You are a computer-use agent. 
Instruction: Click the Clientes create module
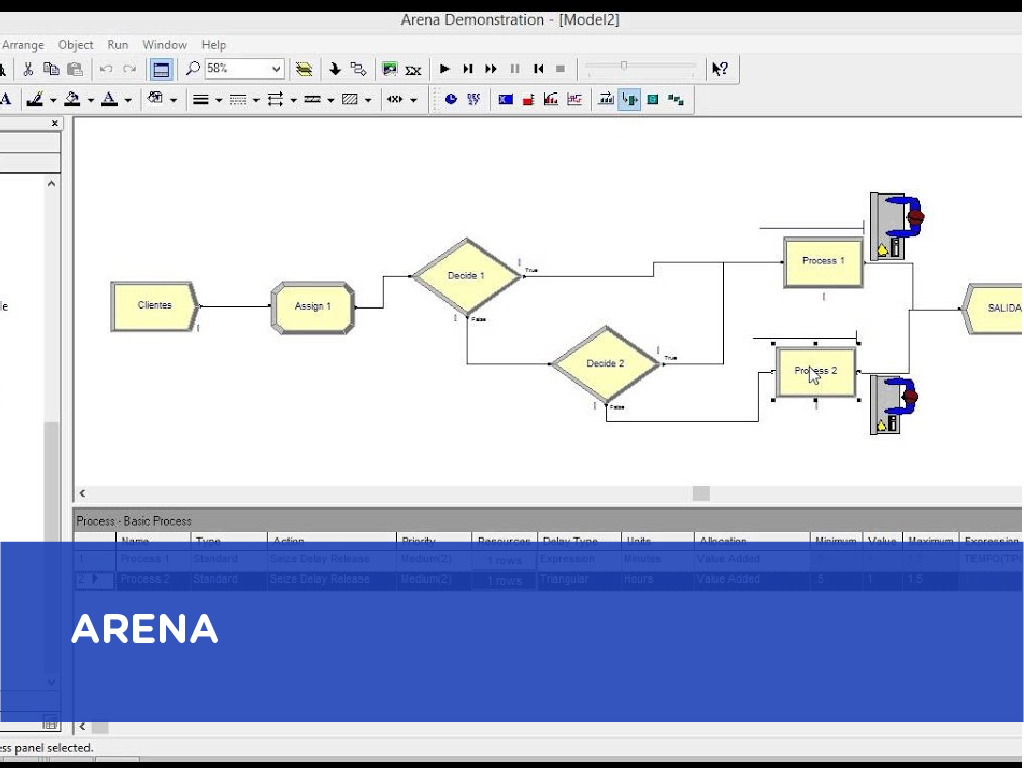pyautogui.click(x=154, y=306)
